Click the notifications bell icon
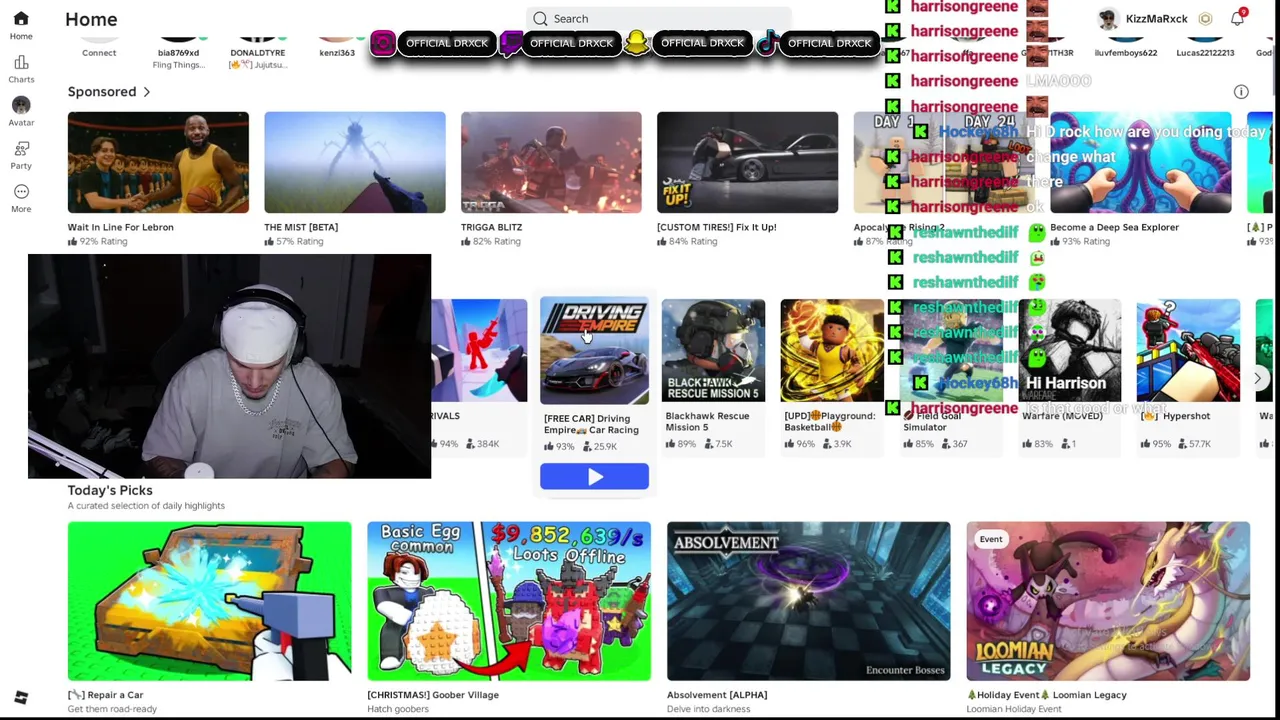Image resolution: width=1280 pixels, height=720 pixels. point(1237,19)
